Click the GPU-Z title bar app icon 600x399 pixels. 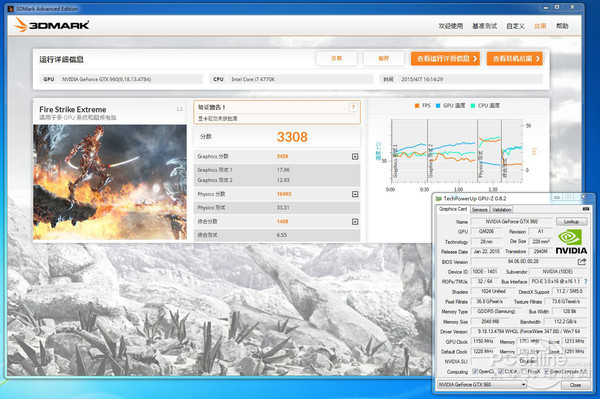[x=439, y=199]
